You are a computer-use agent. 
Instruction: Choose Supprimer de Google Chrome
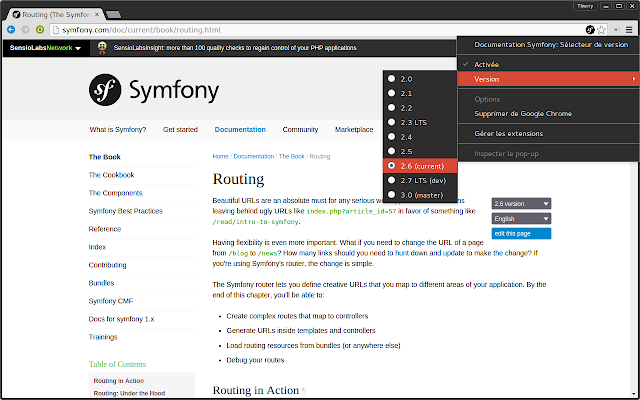click(x=548, y=113)
